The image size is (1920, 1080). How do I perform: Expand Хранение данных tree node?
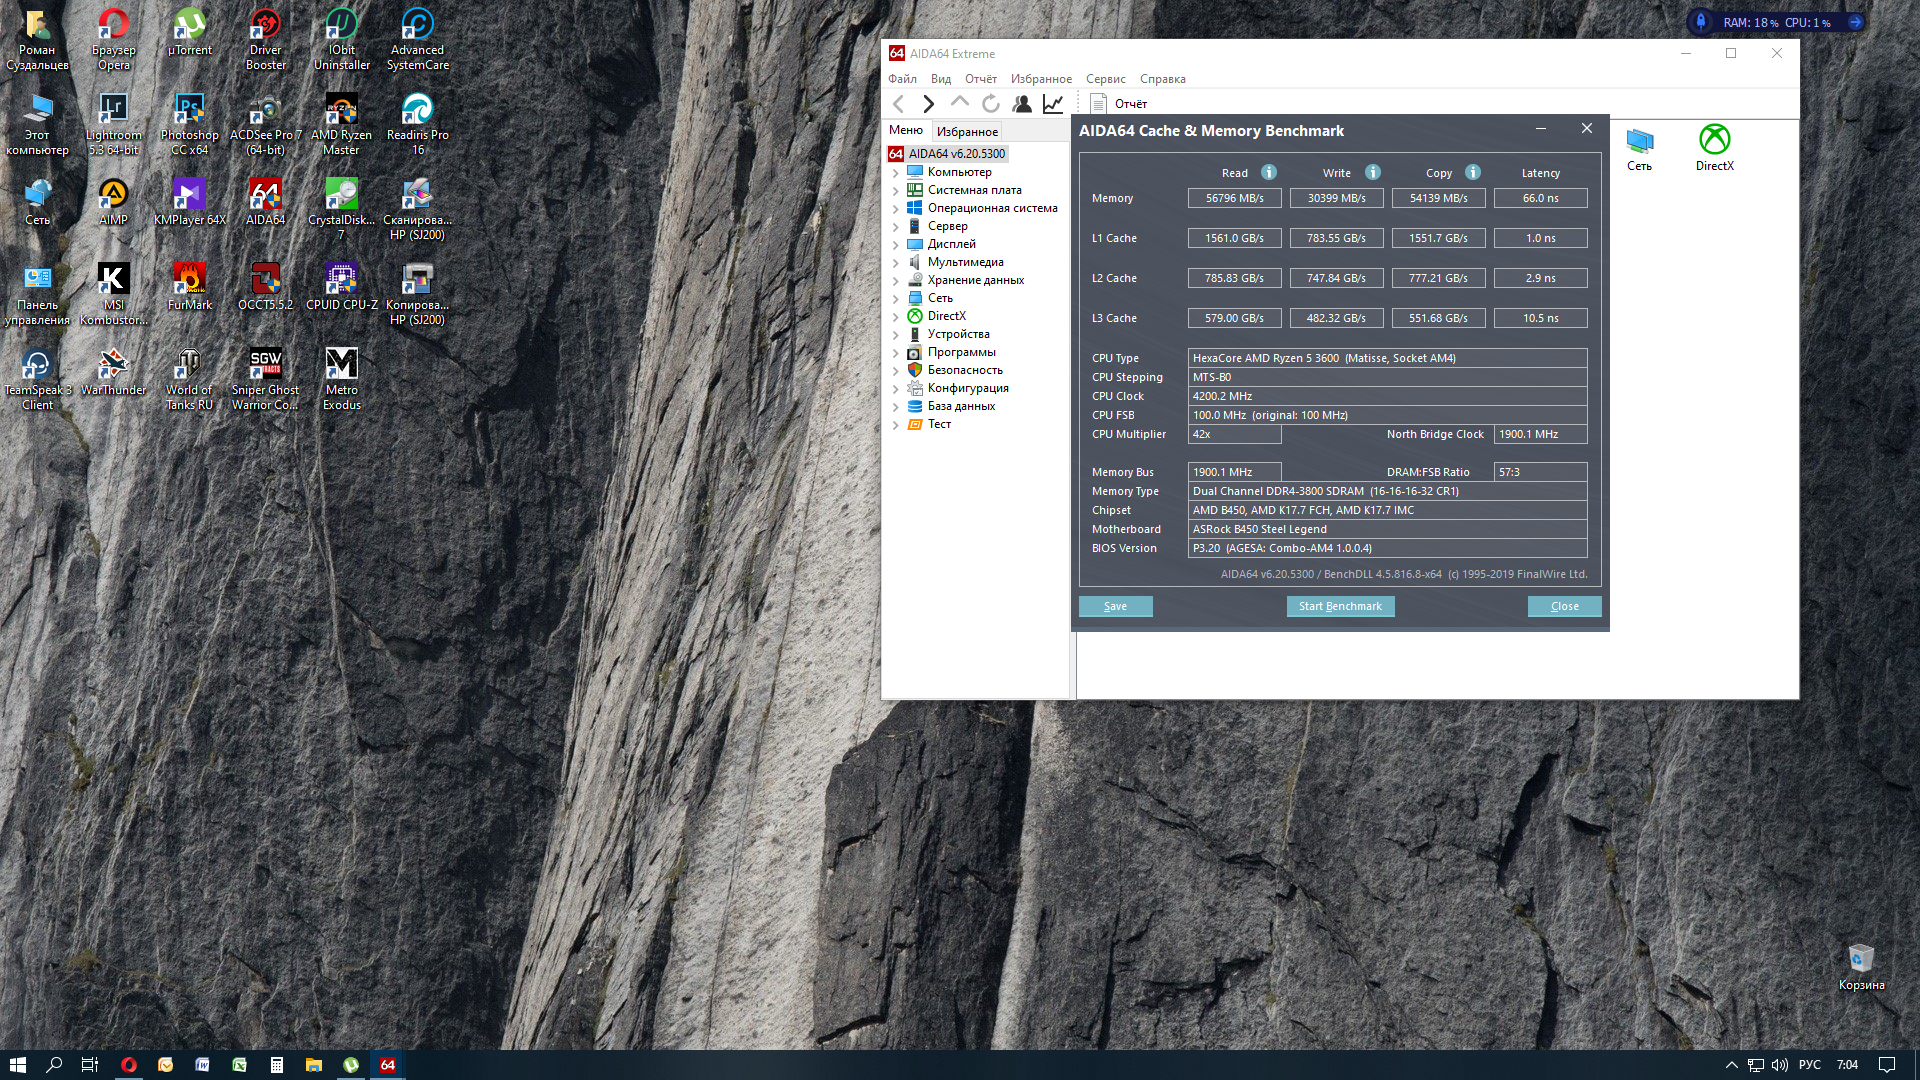pos(895,281)
